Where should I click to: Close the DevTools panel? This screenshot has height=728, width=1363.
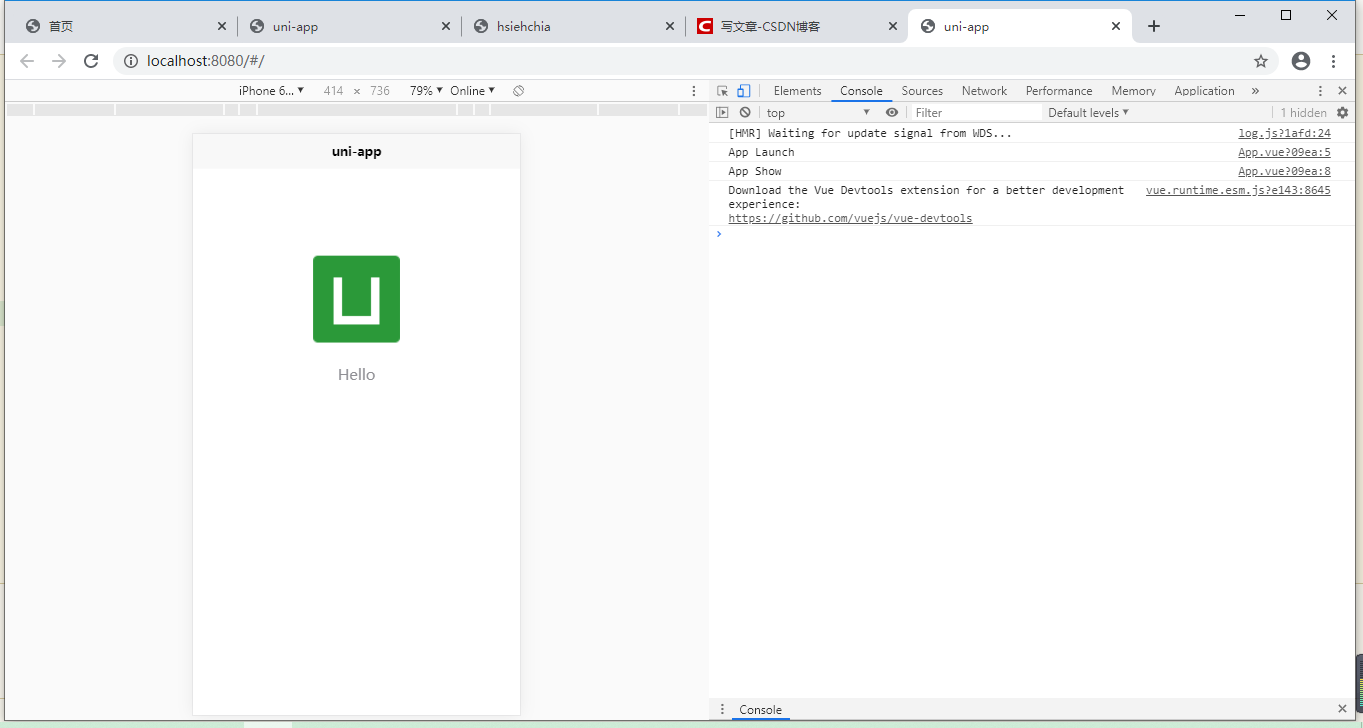[x=1343, y=91]
